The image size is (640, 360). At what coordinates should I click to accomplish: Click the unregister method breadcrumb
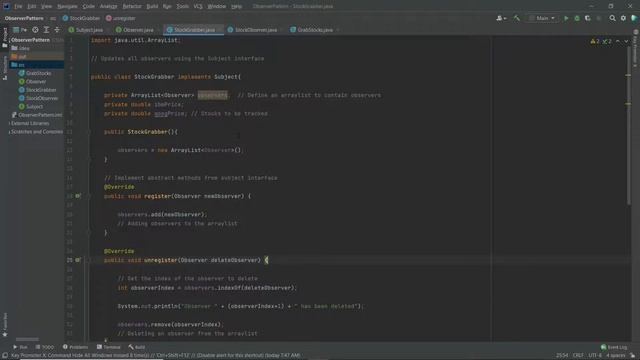click(120, 18)
